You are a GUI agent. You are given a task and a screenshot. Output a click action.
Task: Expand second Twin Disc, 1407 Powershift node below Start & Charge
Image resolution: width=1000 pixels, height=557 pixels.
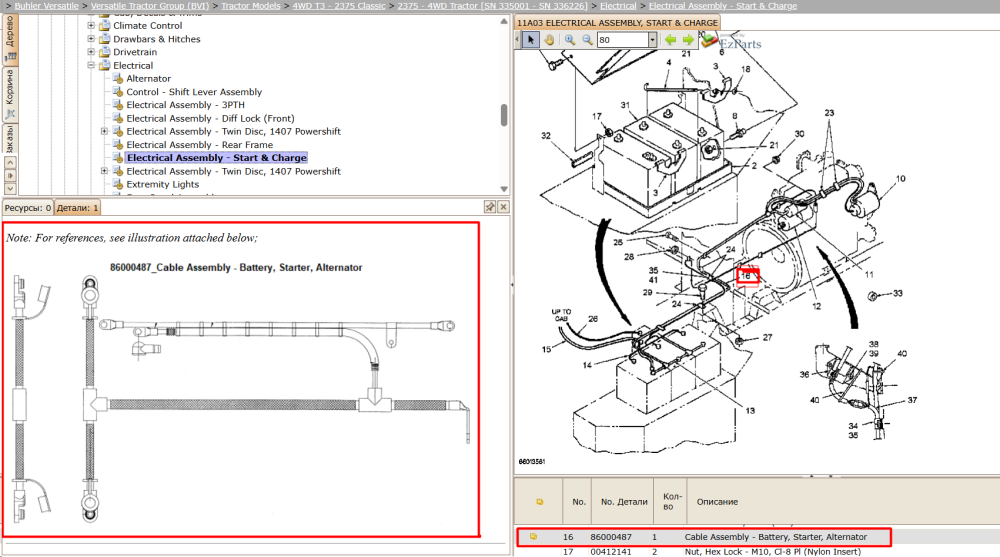[x=105, y=171]
